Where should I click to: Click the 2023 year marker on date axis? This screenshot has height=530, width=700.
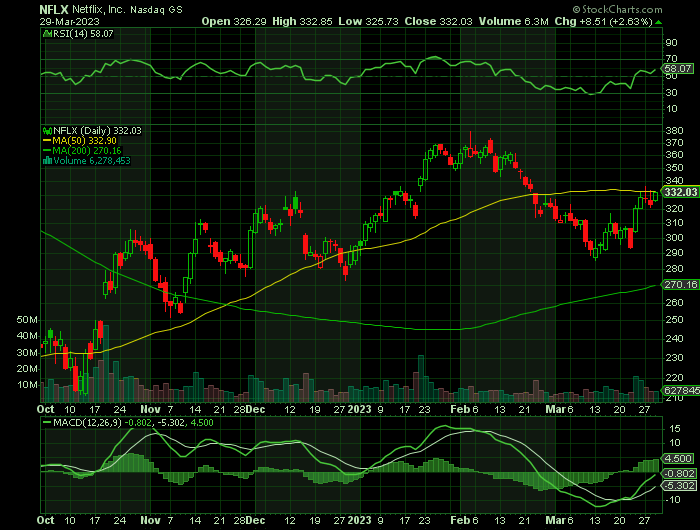[361, 409]
